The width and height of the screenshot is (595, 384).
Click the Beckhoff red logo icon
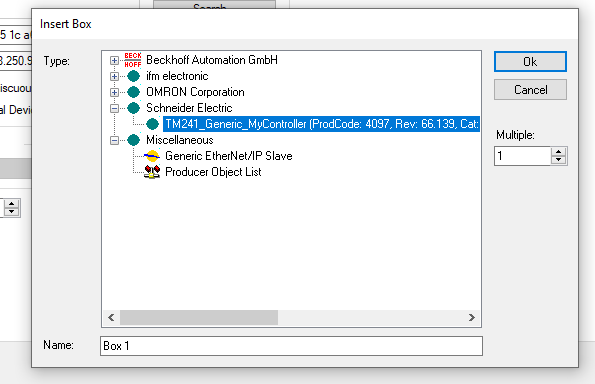[133, 60]
